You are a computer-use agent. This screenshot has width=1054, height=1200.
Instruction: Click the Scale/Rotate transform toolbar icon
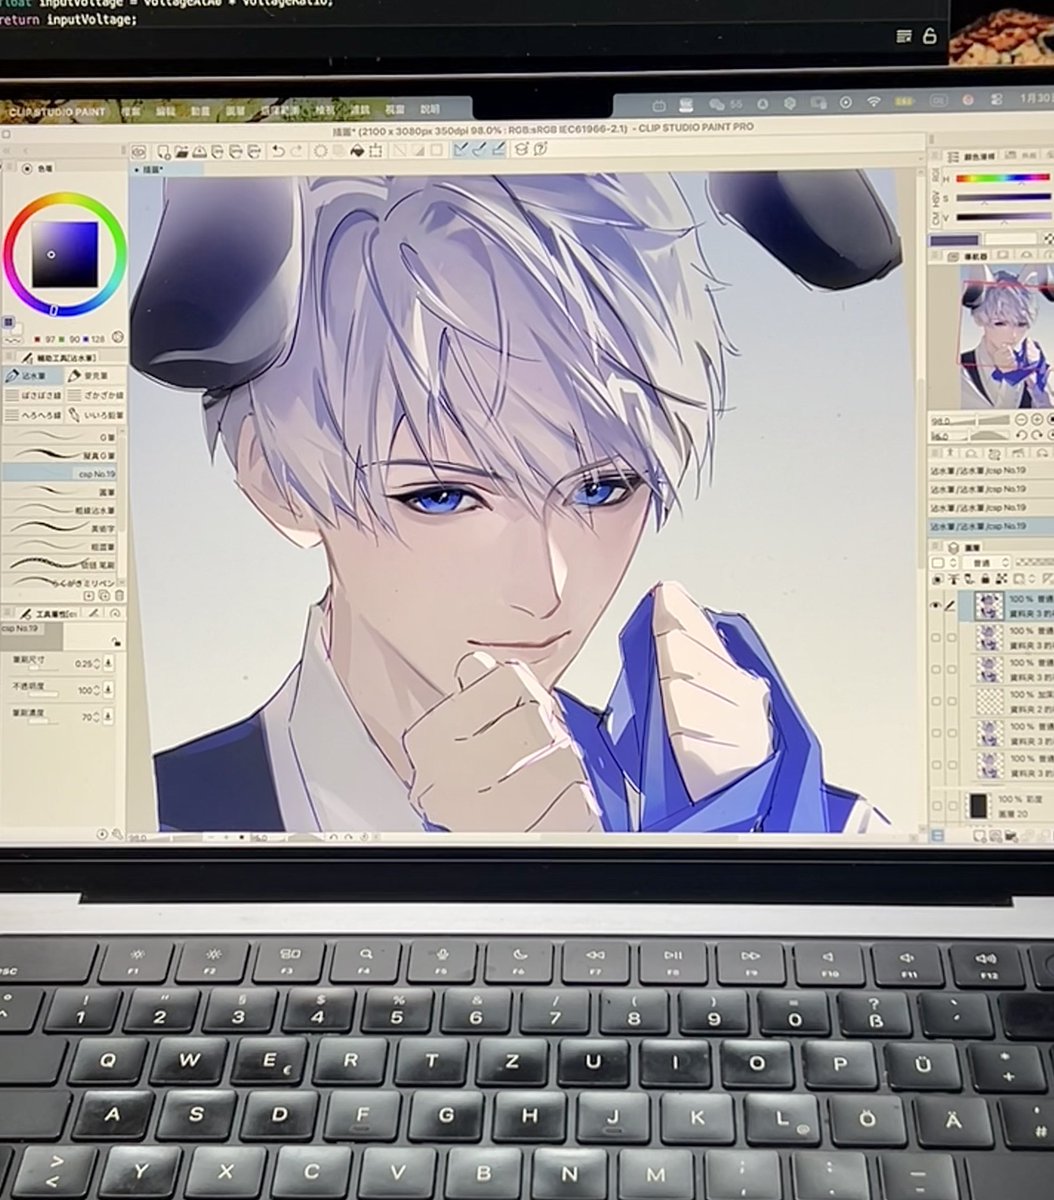pyautogui.click(x=374, y=151)
